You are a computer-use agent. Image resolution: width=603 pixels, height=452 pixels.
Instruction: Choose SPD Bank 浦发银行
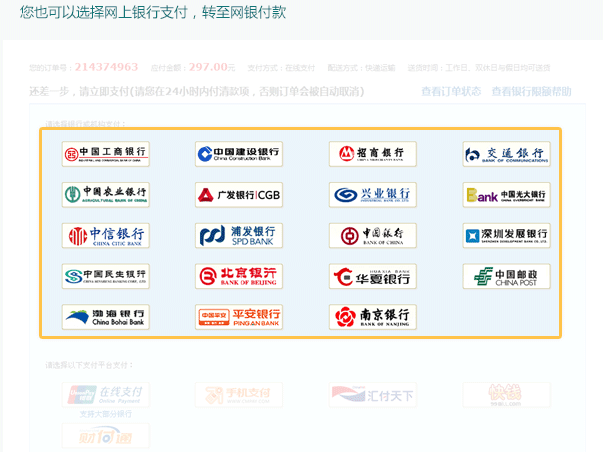tap(239, 235)
